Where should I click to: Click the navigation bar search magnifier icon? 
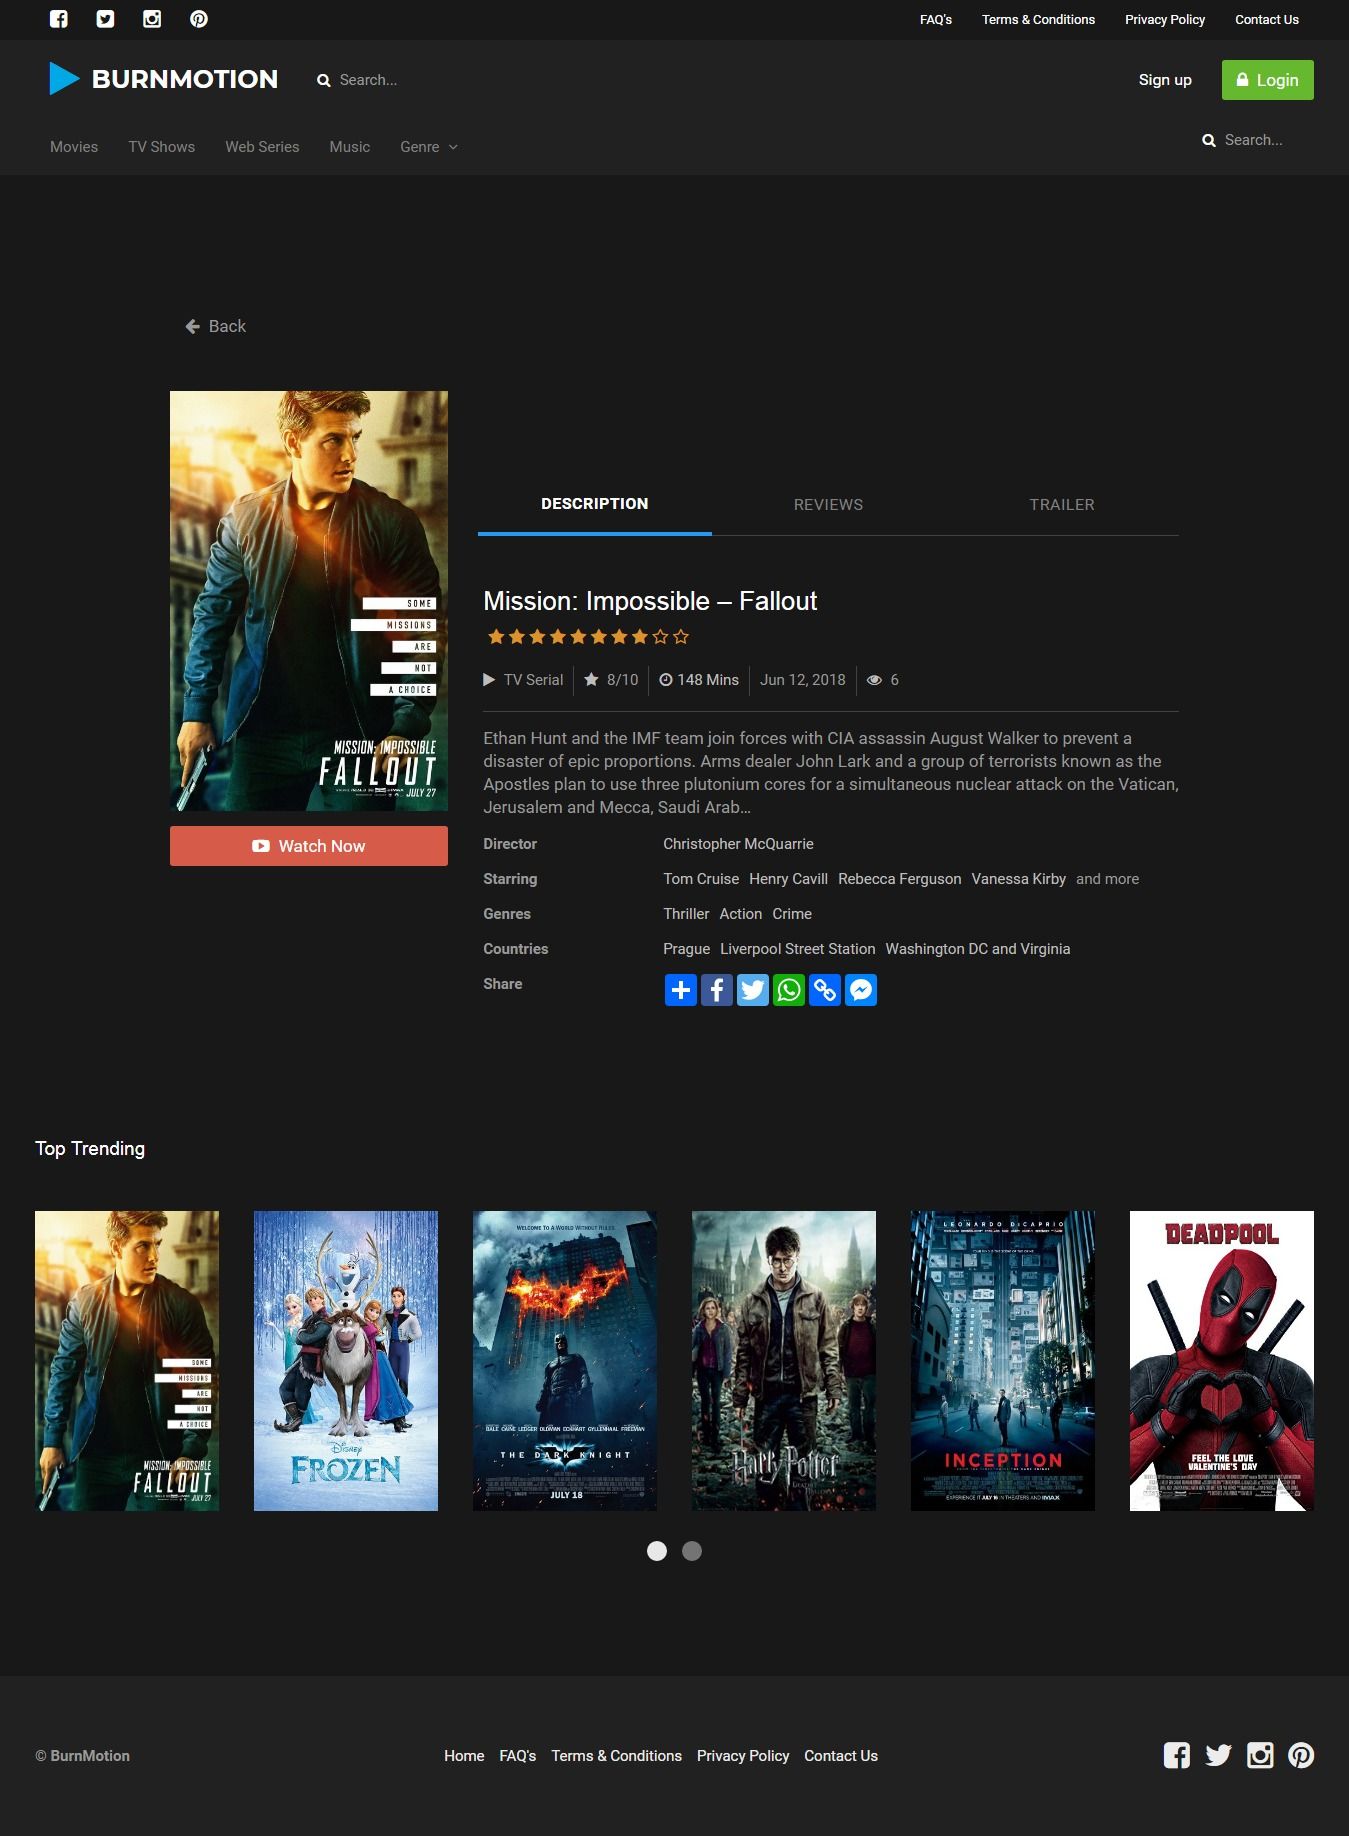coord(1209,140)
